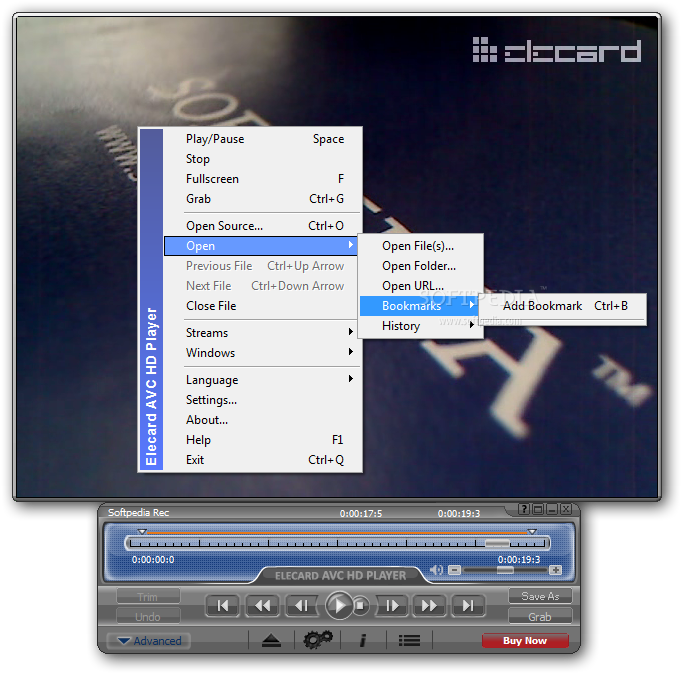Select About... menu item
The image size is (682, 674).
262,420
